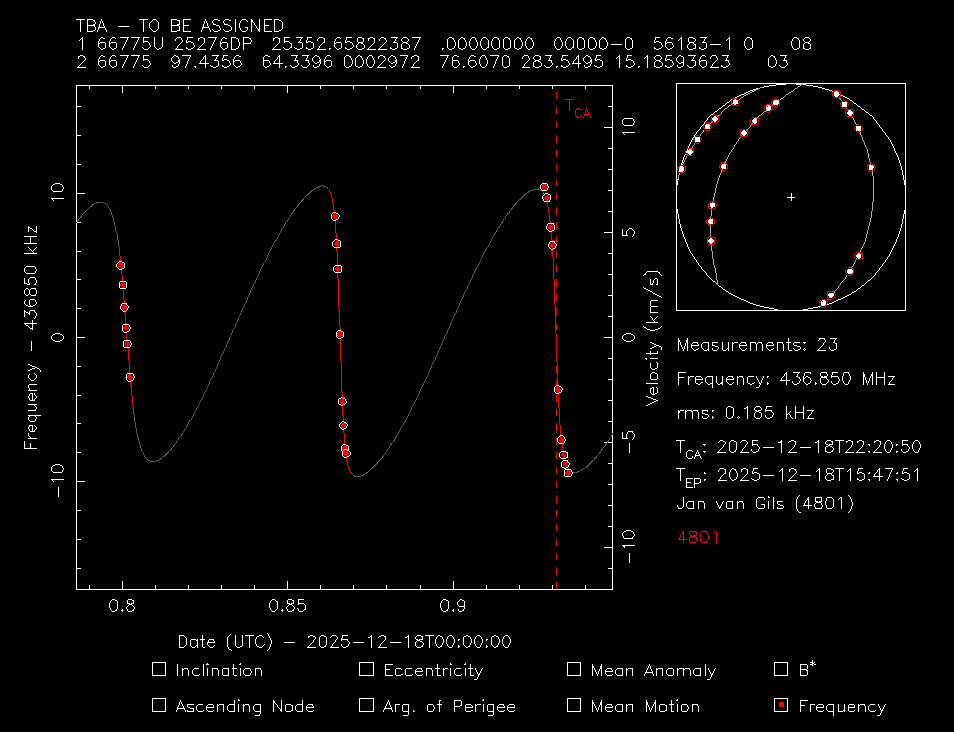Viewport: 954px width, 732px height.
Task: Uncheck the Frequency checkbox
Action: coord(782,705)
